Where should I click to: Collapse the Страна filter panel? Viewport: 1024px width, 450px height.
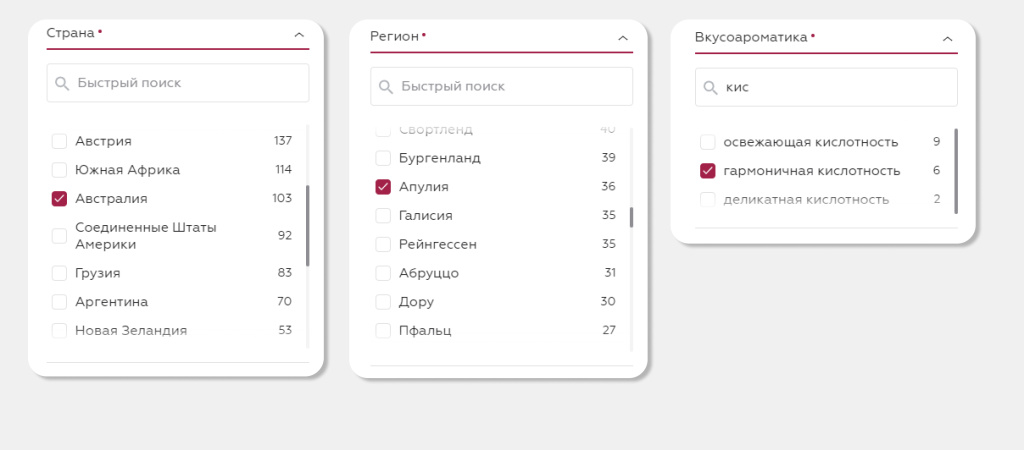(x=299, y=34)
